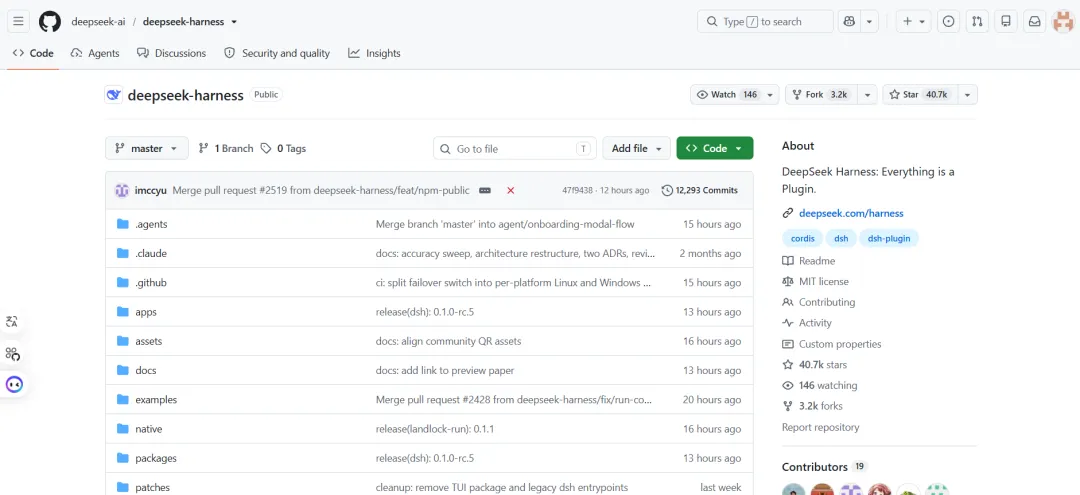Select the cordis topic tag
The height and width of the screenshot is (495, 1080).
click(802, 238)
